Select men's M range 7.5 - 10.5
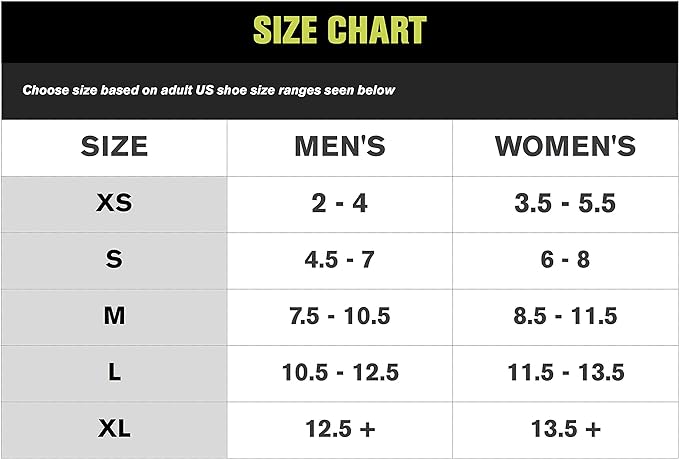679x459 pixels. pyautogui.click(x=339, y=316)
